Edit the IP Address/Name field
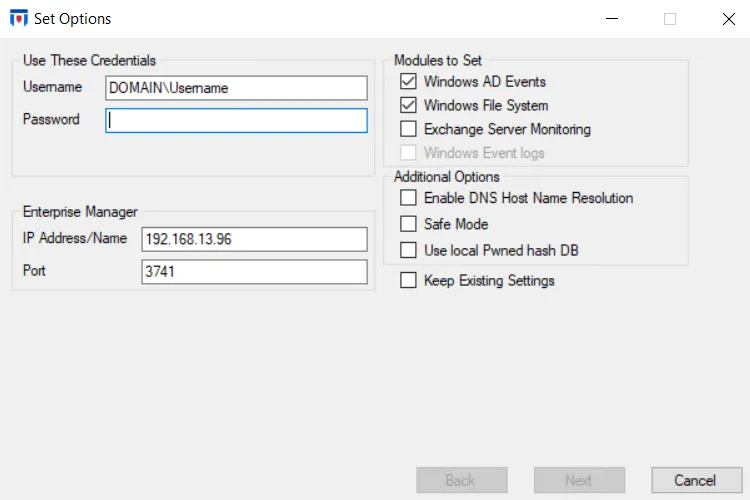750x500 pixels. (x=254, y=239)
